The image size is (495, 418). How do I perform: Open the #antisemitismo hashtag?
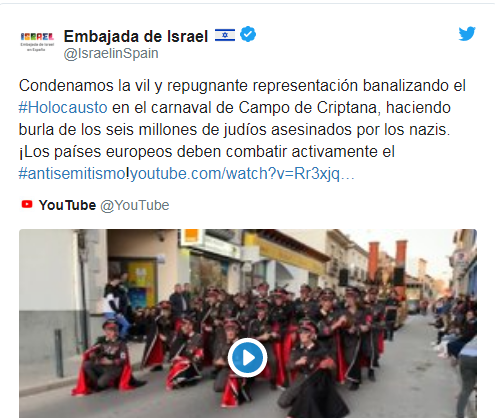pyautogui.click(x=72, y=174)
